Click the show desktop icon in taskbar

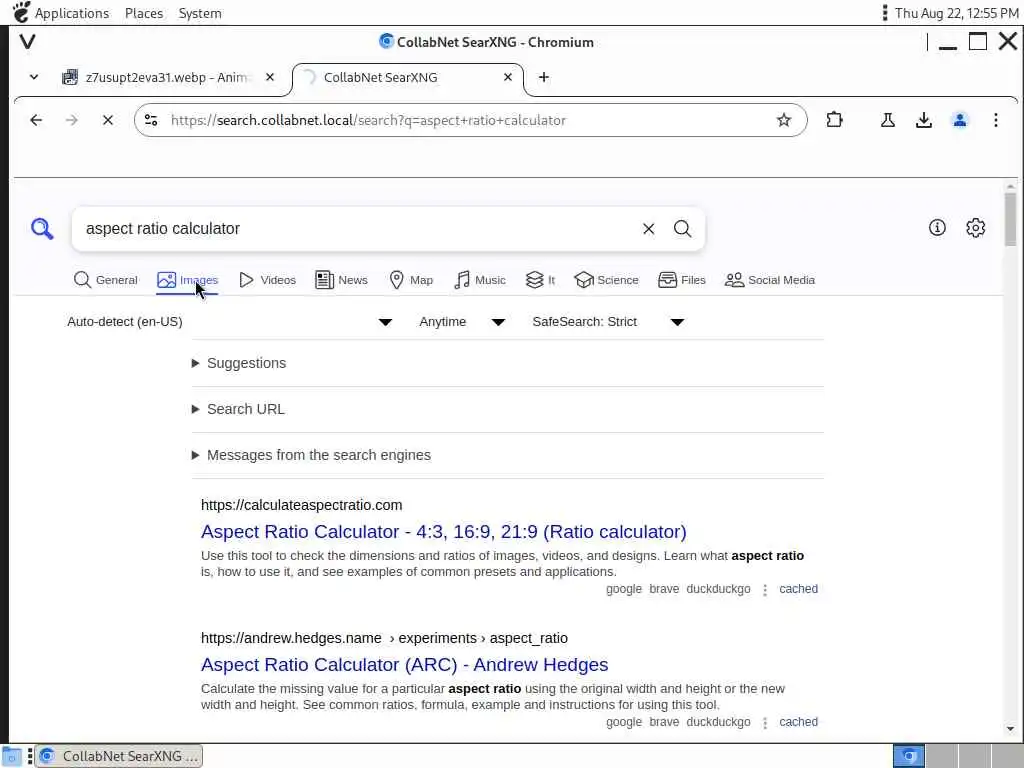[11, 756]
